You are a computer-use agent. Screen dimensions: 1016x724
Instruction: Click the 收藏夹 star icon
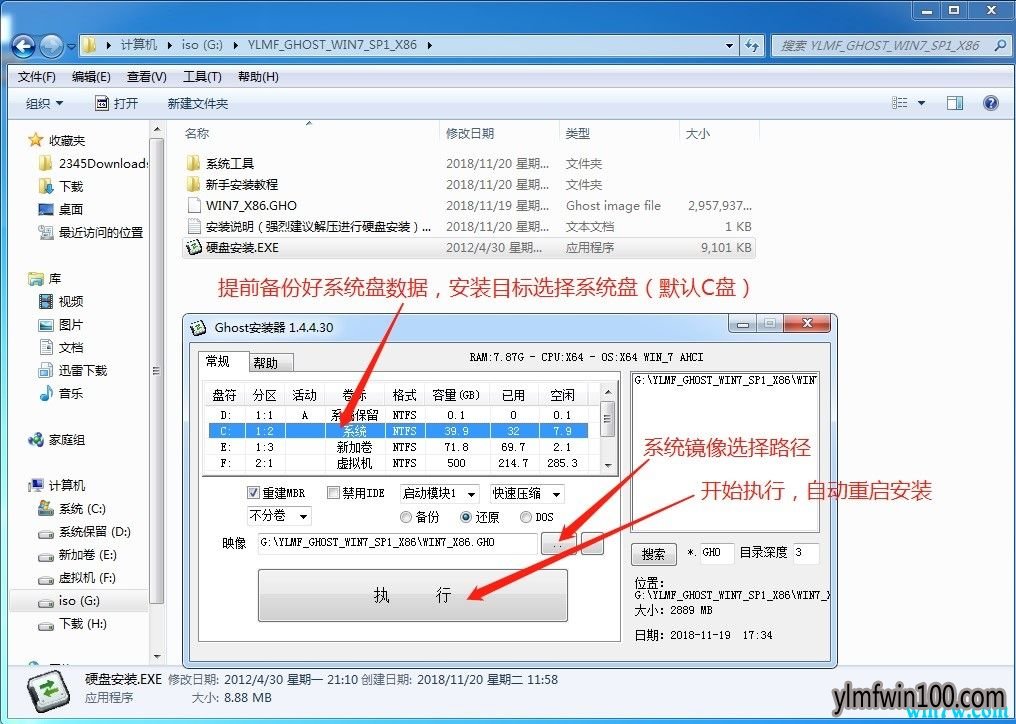(36, 140)
